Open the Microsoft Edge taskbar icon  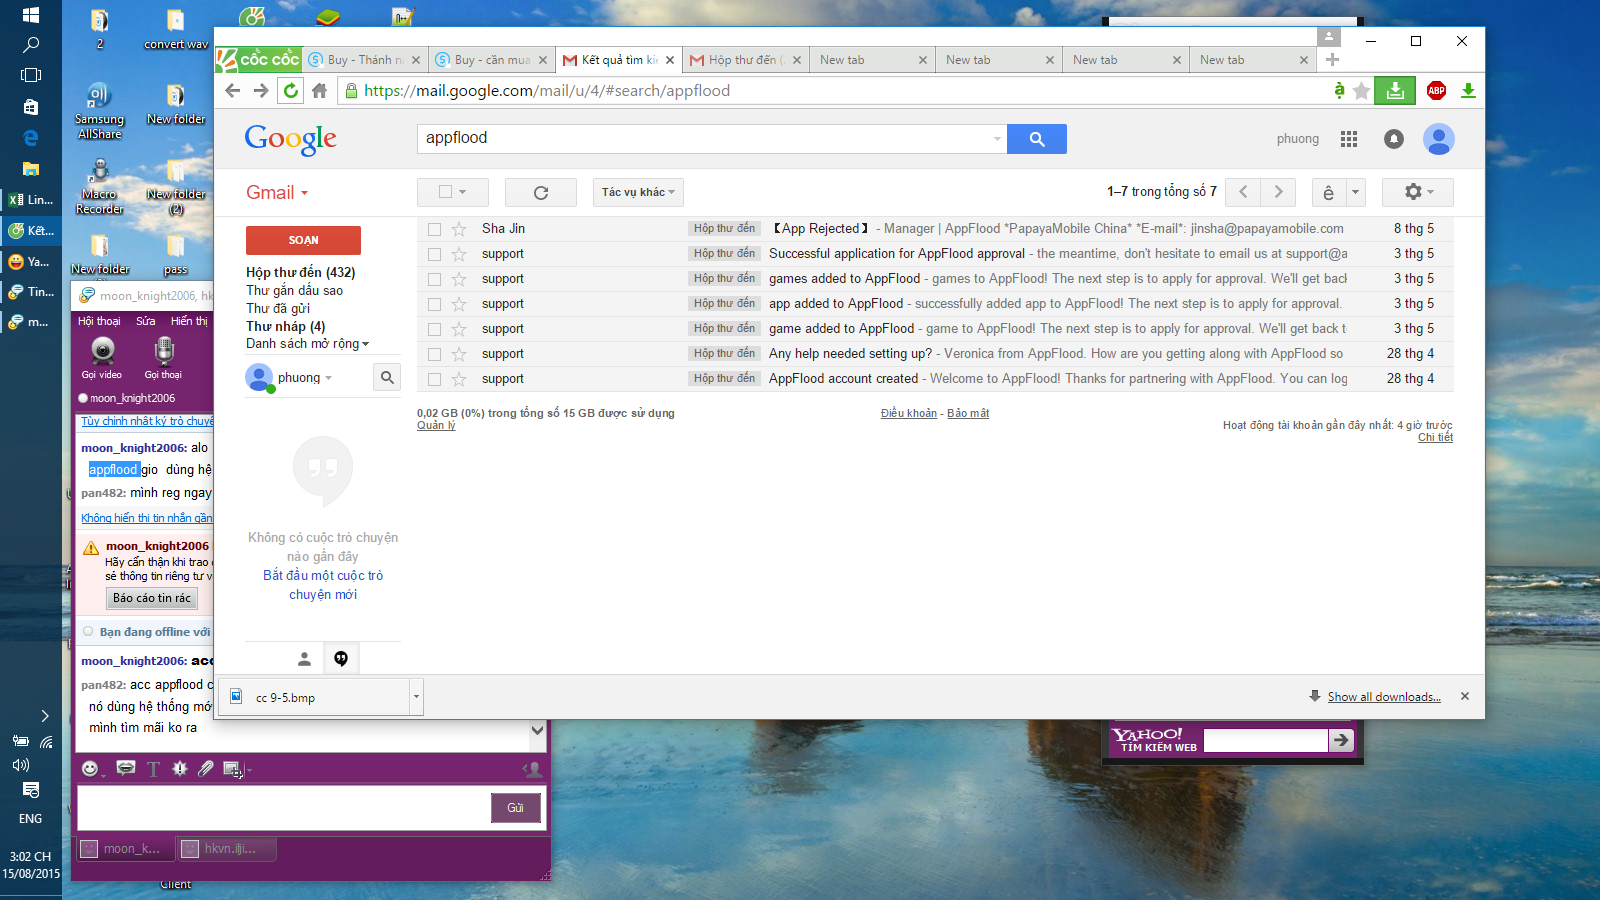pos(31,137)
